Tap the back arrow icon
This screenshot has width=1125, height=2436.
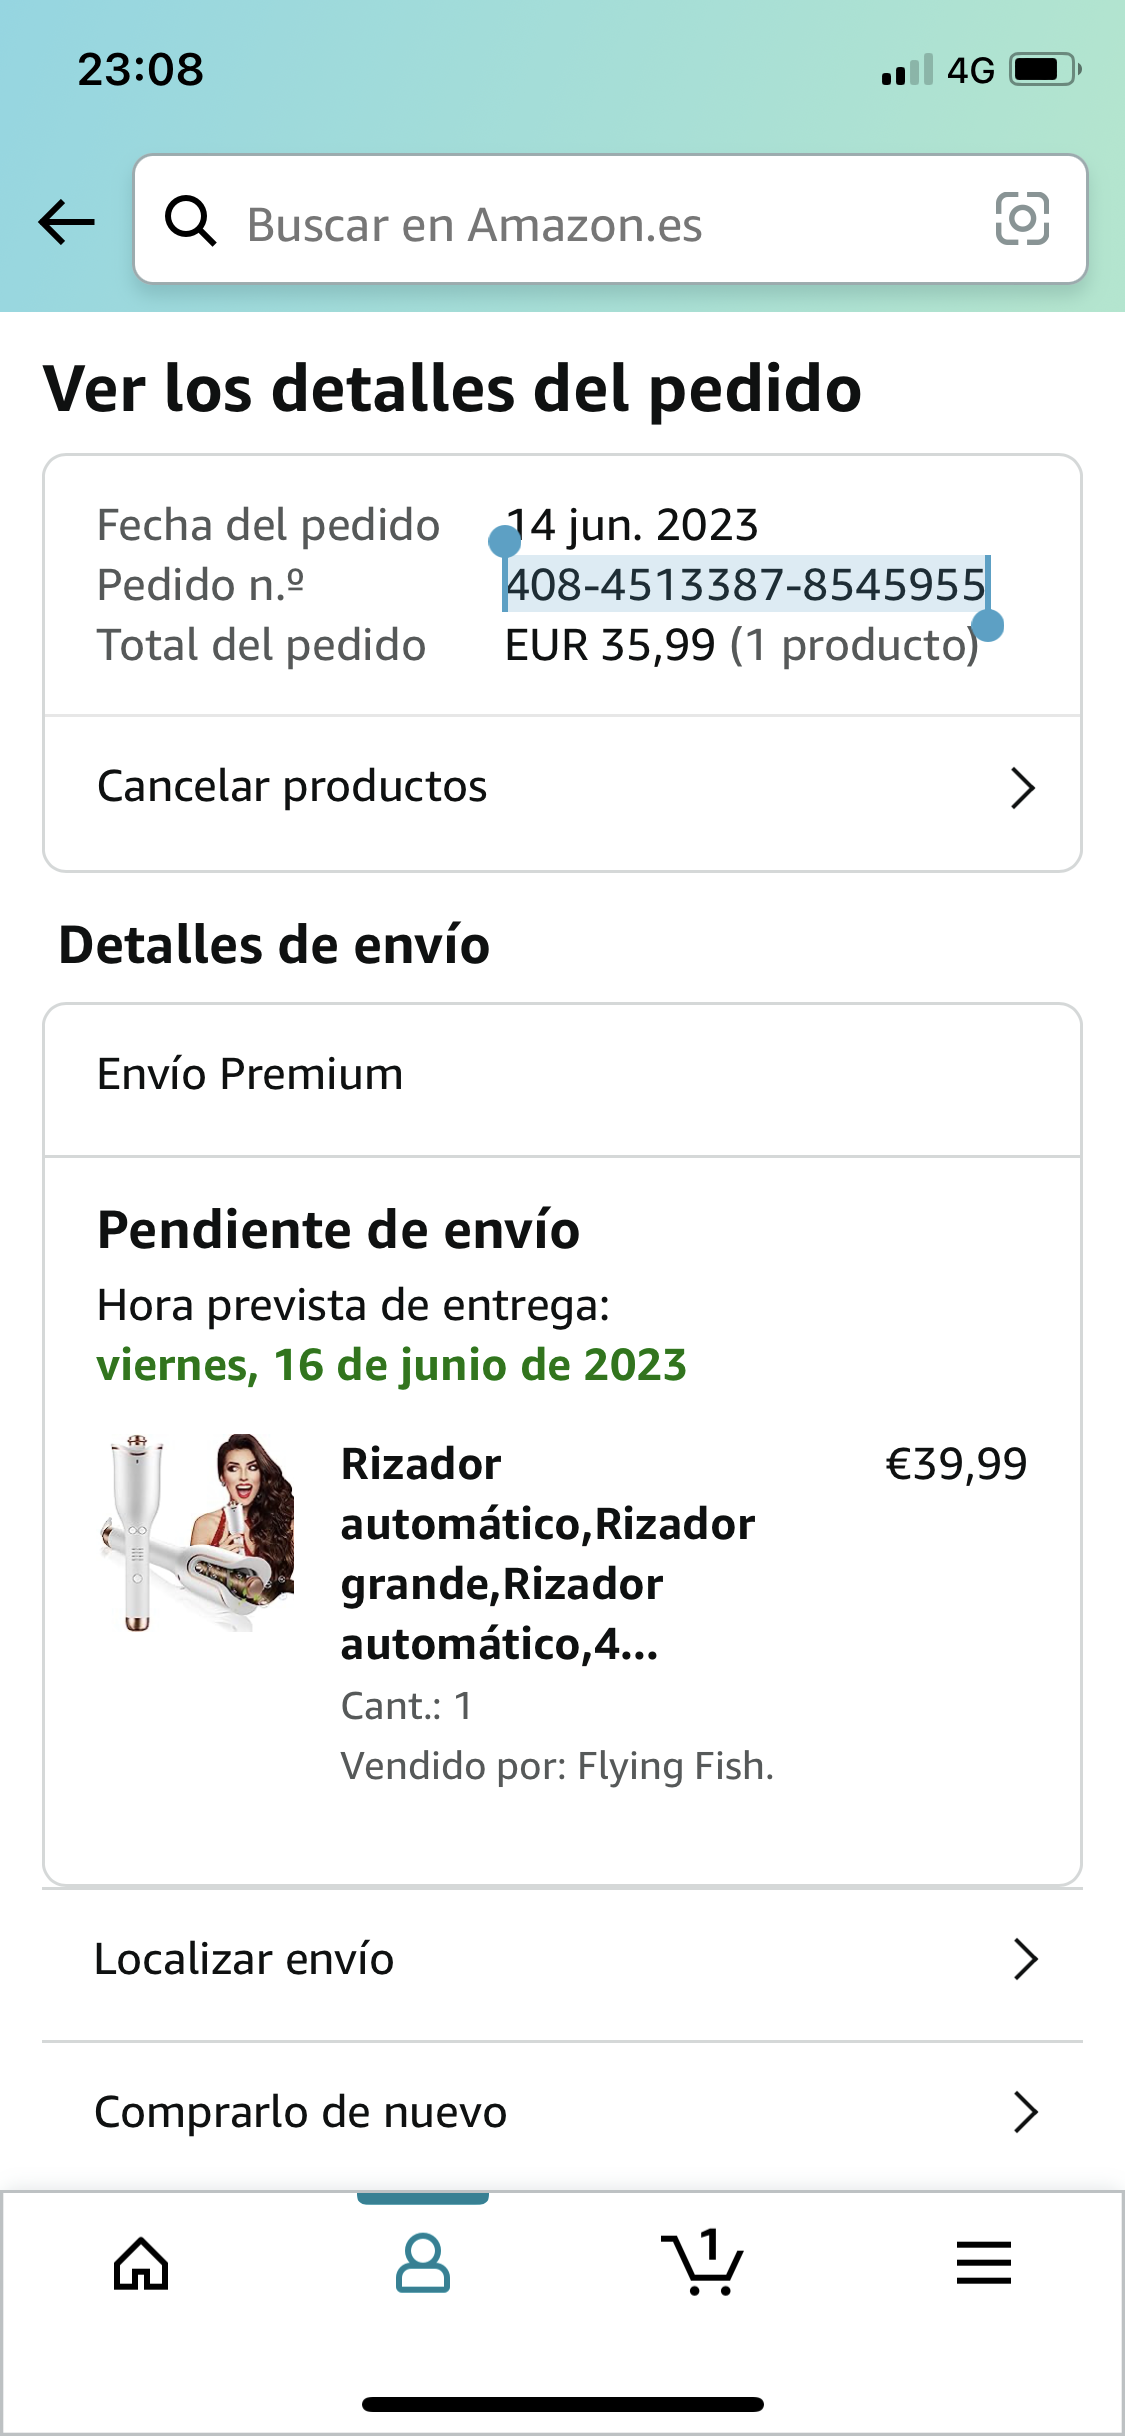coord(66,222)
